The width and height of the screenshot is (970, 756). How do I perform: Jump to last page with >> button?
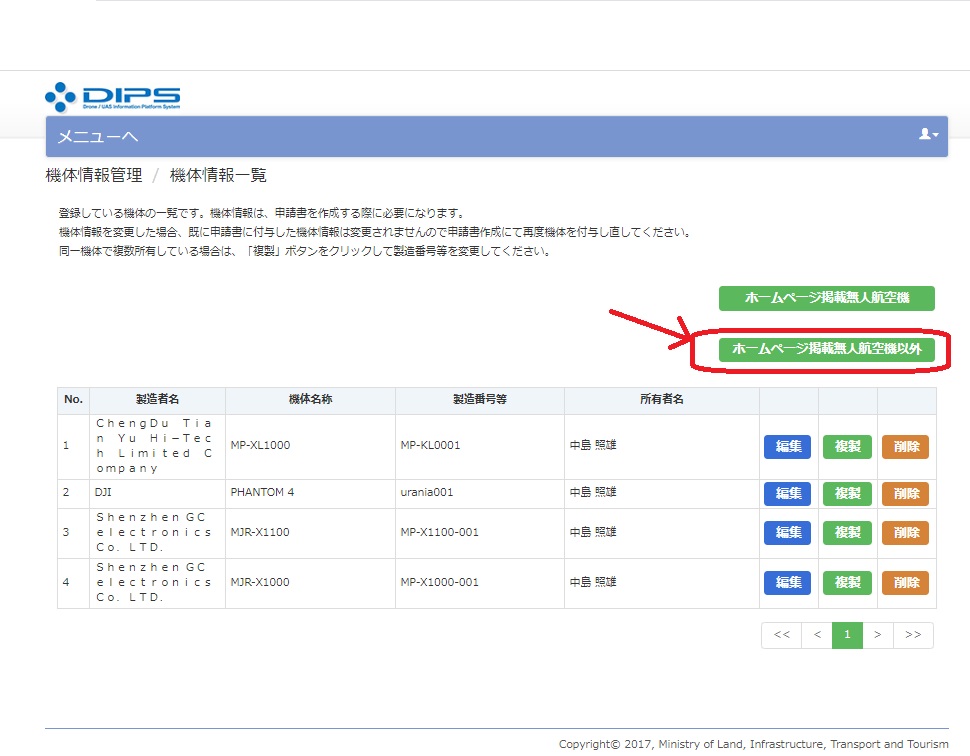click(913, 635)
